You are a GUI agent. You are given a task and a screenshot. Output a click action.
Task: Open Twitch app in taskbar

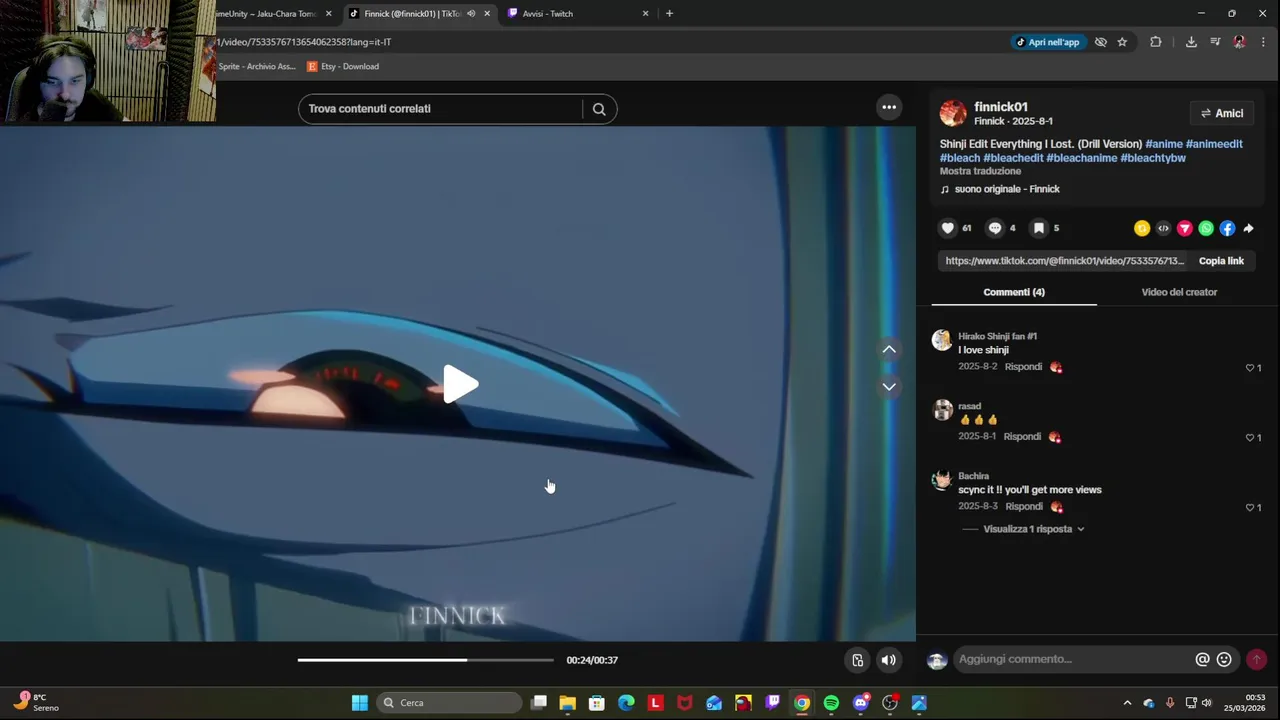coord(773,703)
